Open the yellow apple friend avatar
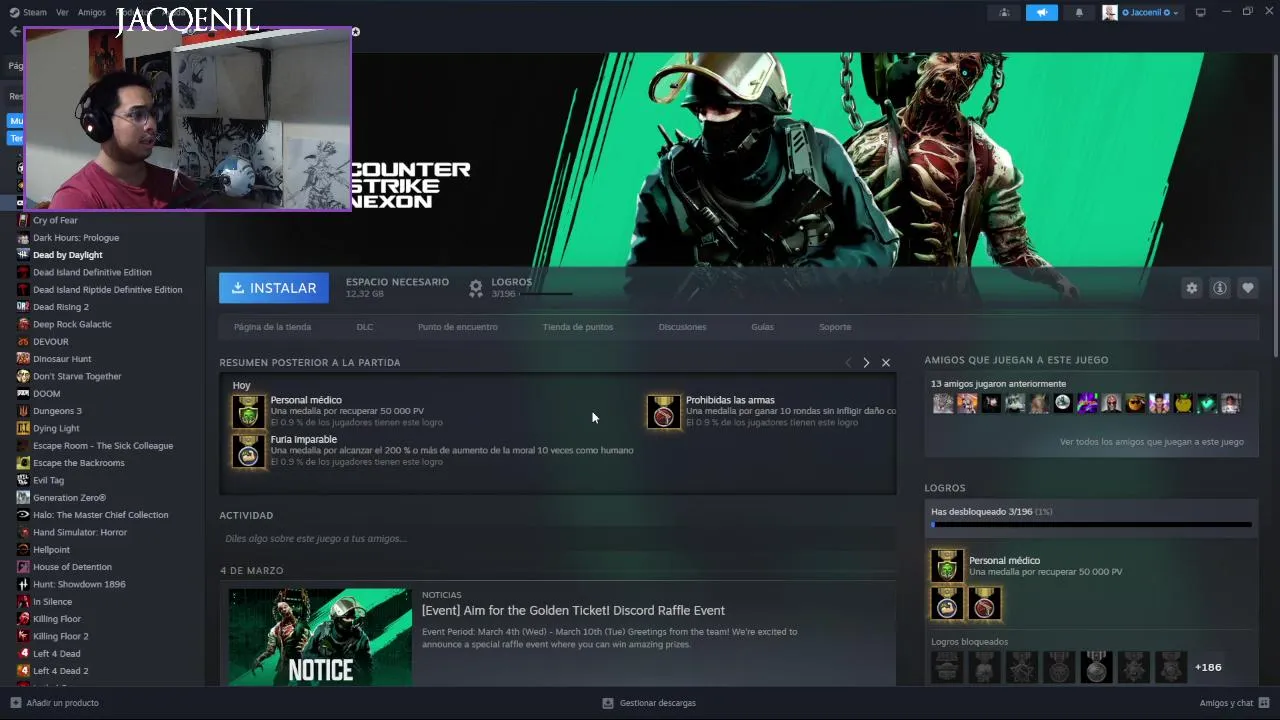This screenshot has height=720, width=1280. 1183,403
